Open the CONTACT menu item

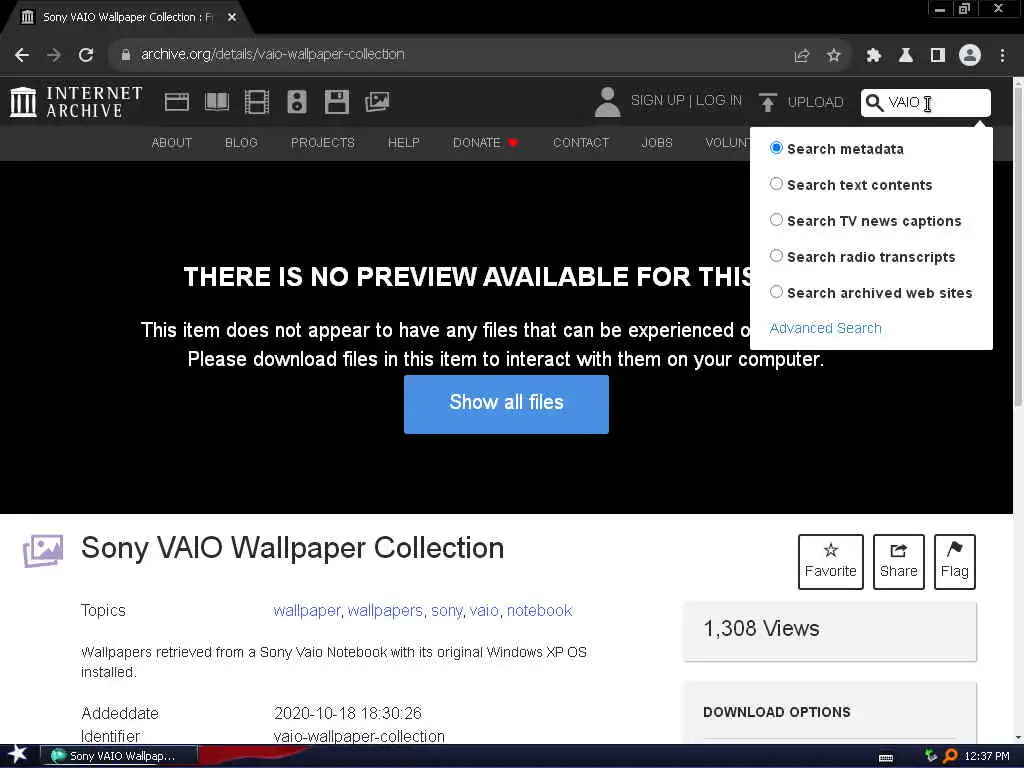tap(581, 142)
